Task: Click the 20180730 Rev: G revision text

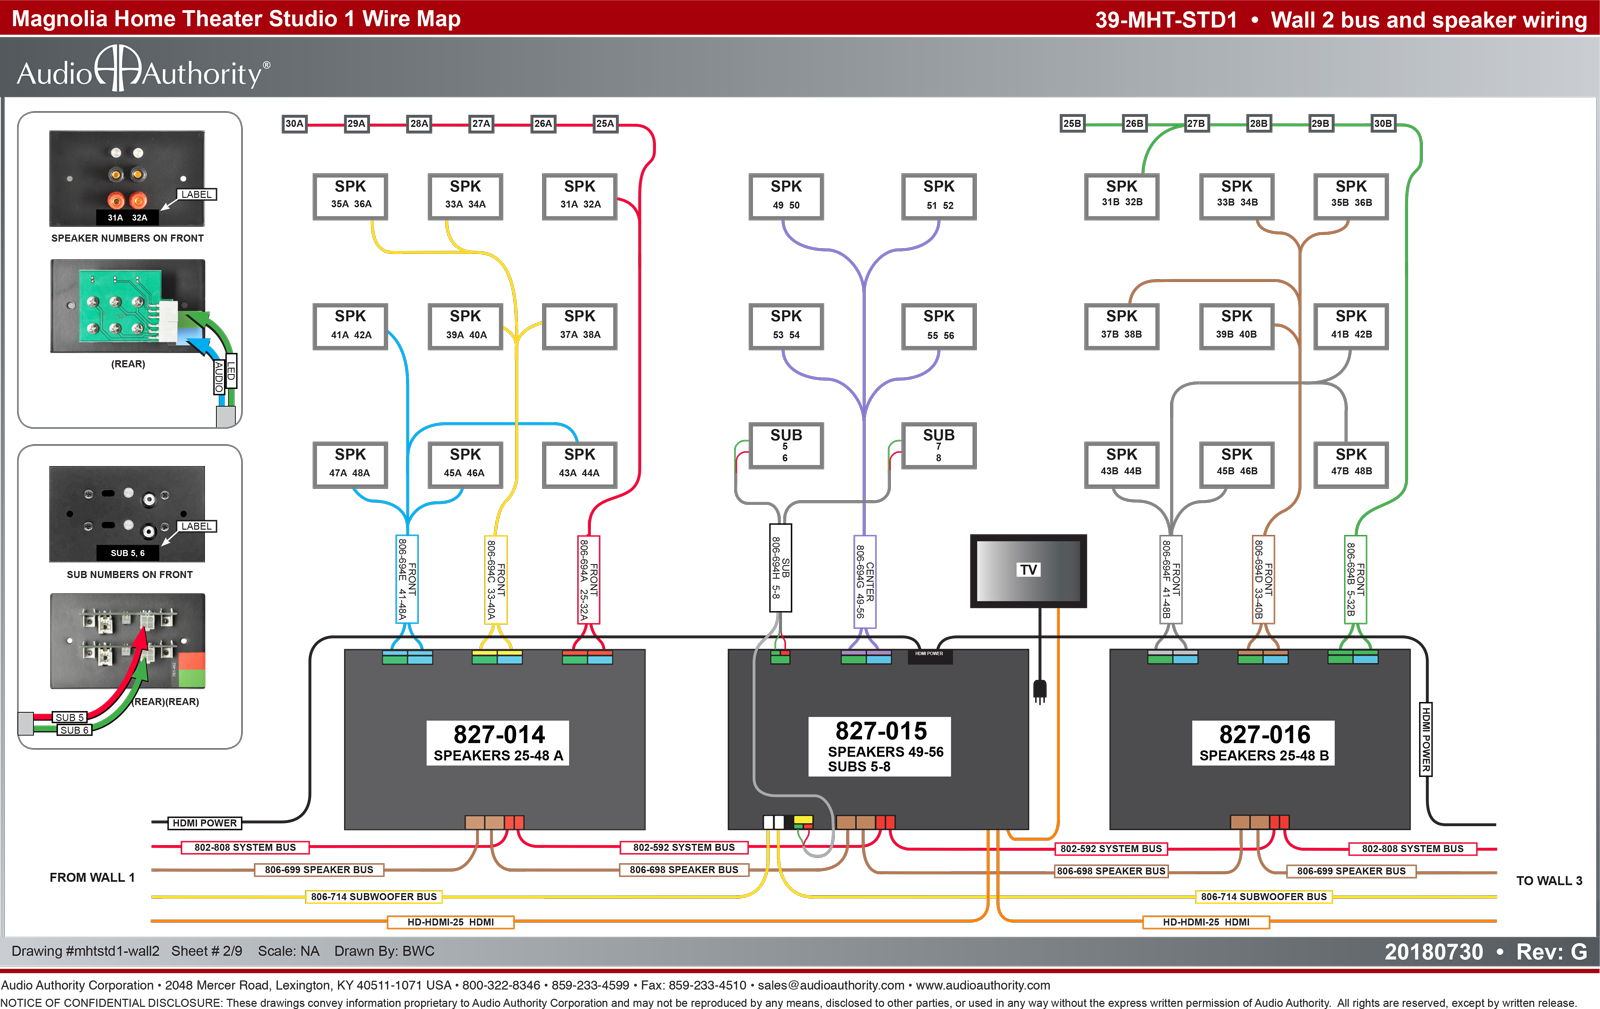Action: (1485, 952)
